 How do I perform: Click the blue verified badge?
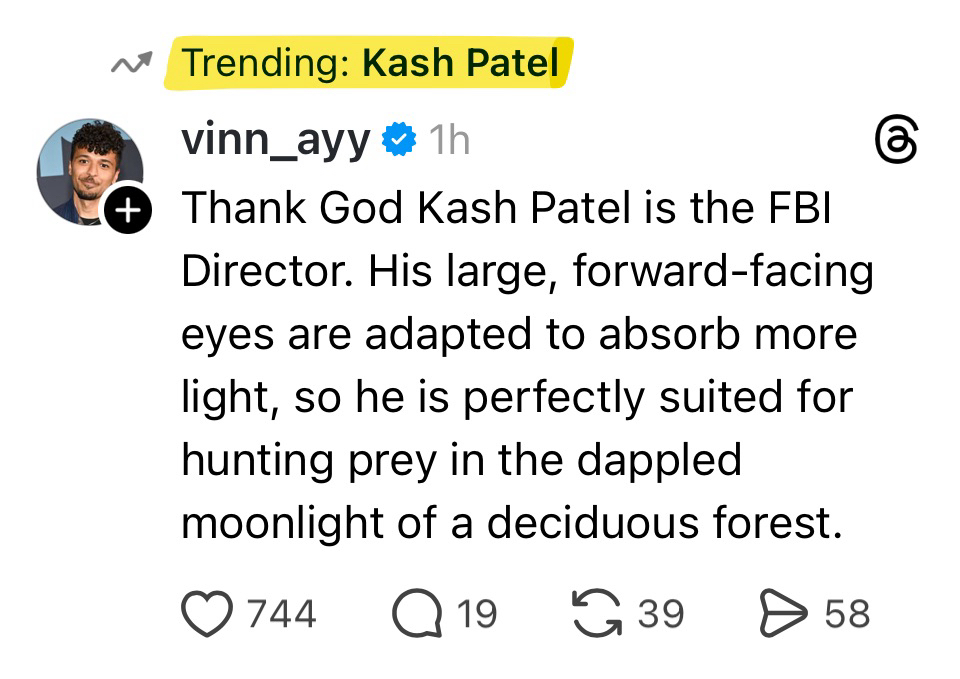tap(400, 141)
